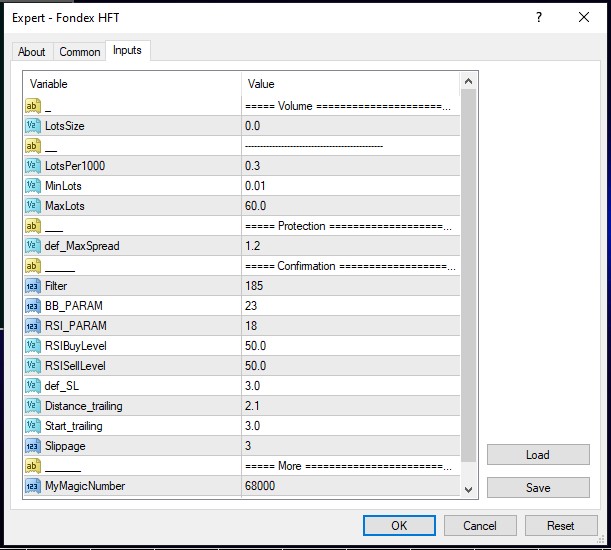This screenshot has height=550, width=611.
Task: Save inputs with the Save button
Action: [x=538, y=487]
